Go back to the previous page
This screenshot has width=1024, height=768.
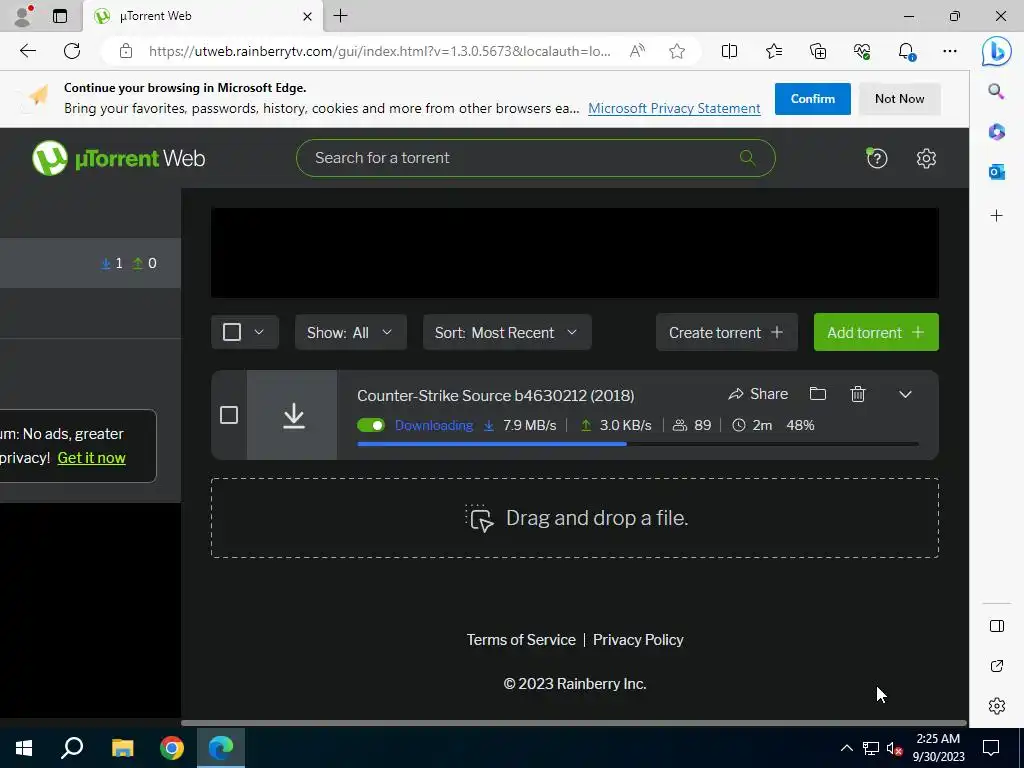pos(27,51)
